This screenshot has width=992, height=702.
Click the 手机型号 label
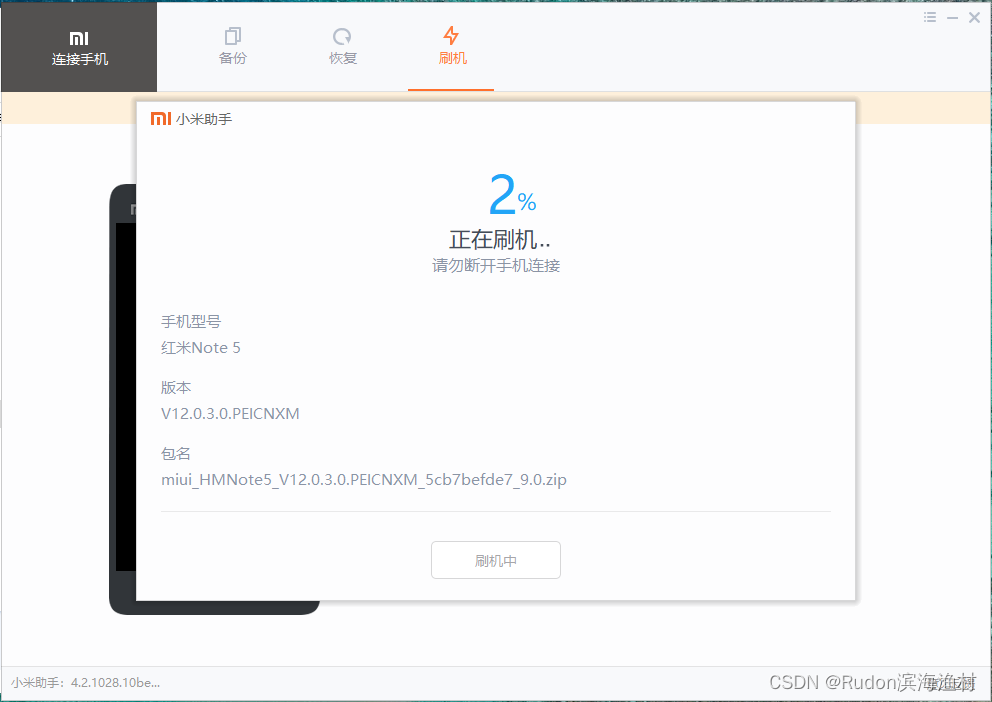pyautogui.click(x=191, y=321)
